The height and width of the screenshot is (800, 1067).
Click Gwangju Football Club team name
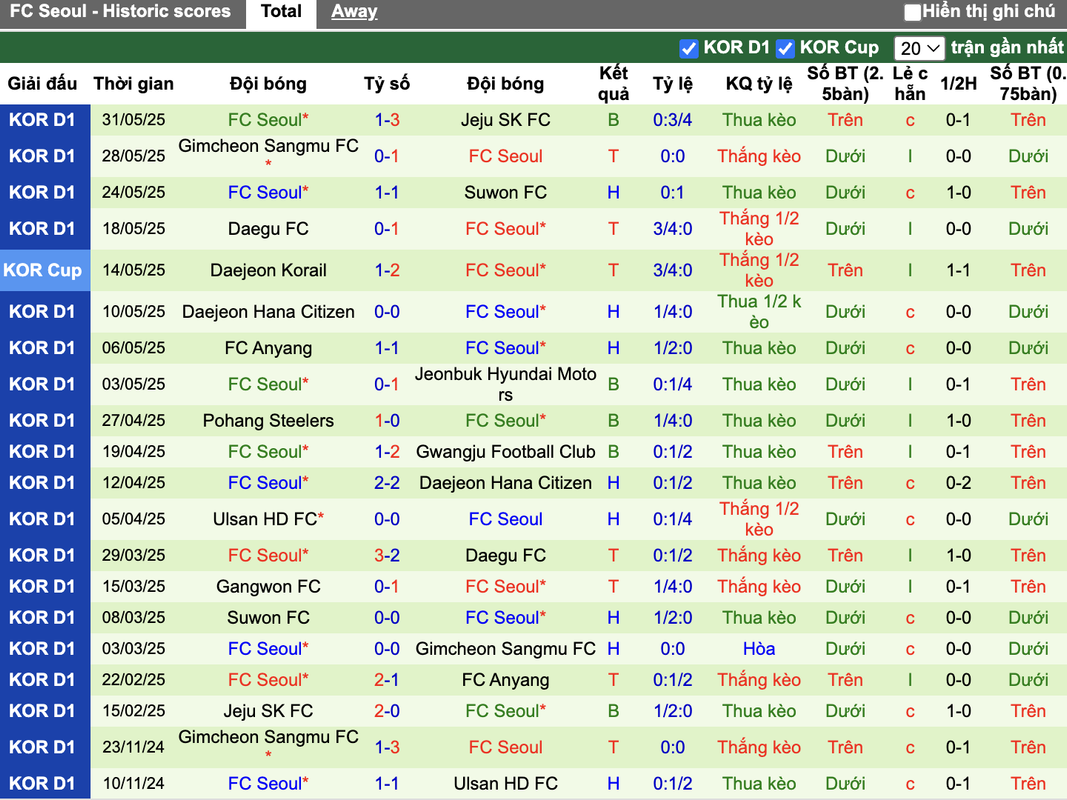(506, 452)
